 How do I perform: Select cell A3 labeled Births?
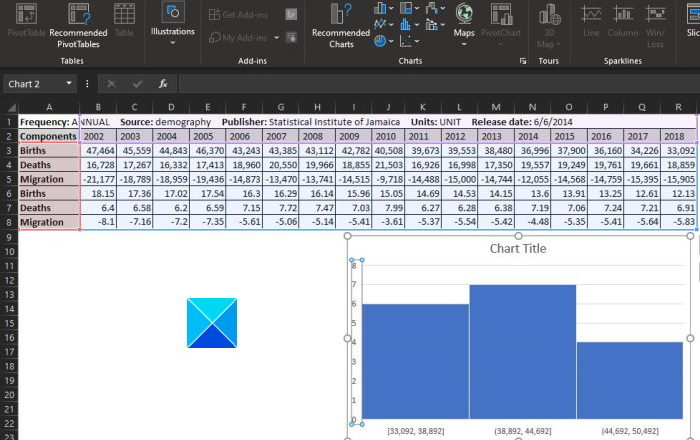point(49,150)
